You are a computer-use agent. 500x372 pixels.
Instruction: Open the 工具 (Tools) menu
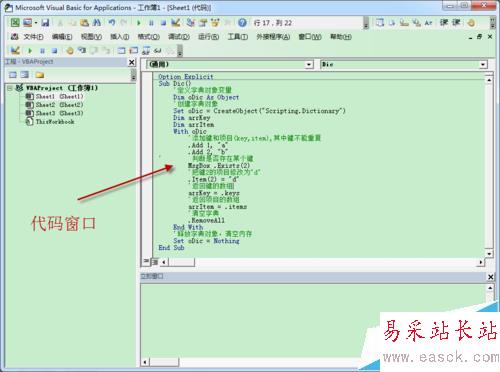coord(238,37)
